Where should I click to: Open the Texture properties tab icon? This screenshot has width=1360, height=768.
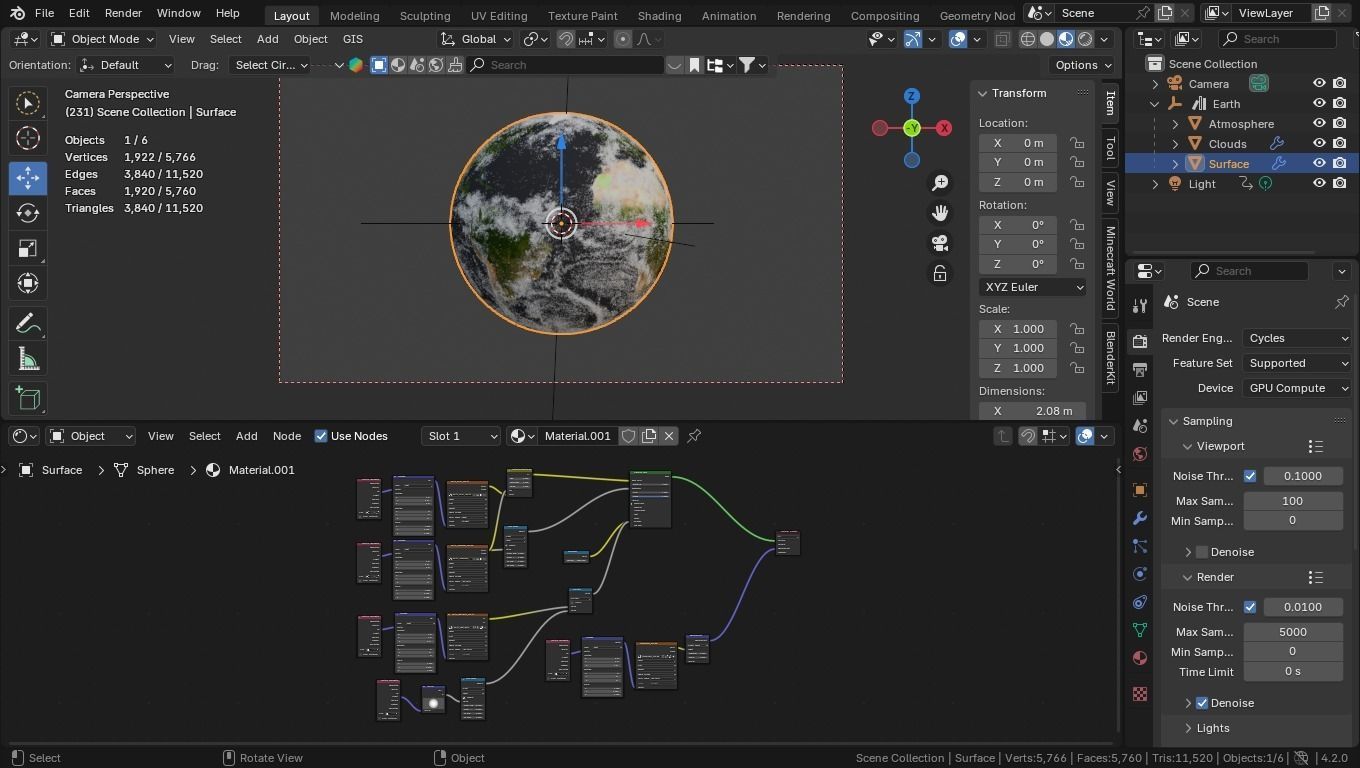[x=1140, y=694]
